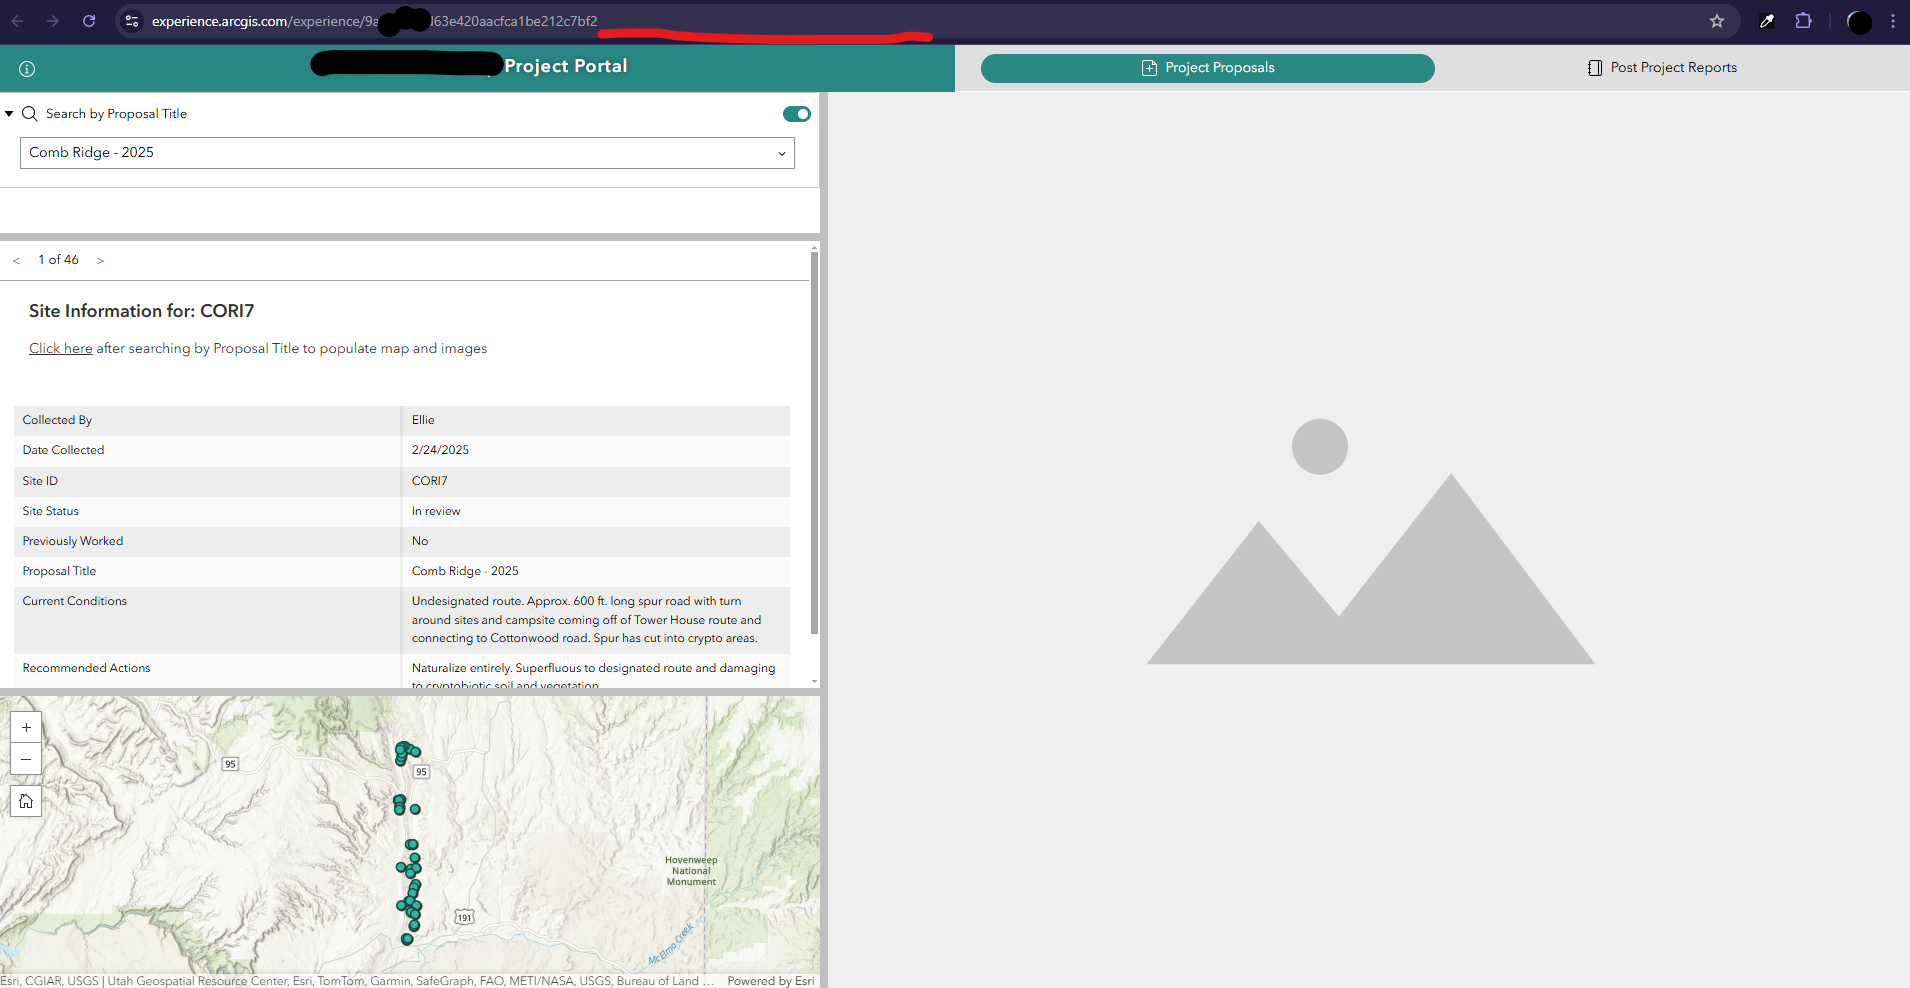Toggle the switch next to the search bar
1910x988 pixels.
pos(796,113)
